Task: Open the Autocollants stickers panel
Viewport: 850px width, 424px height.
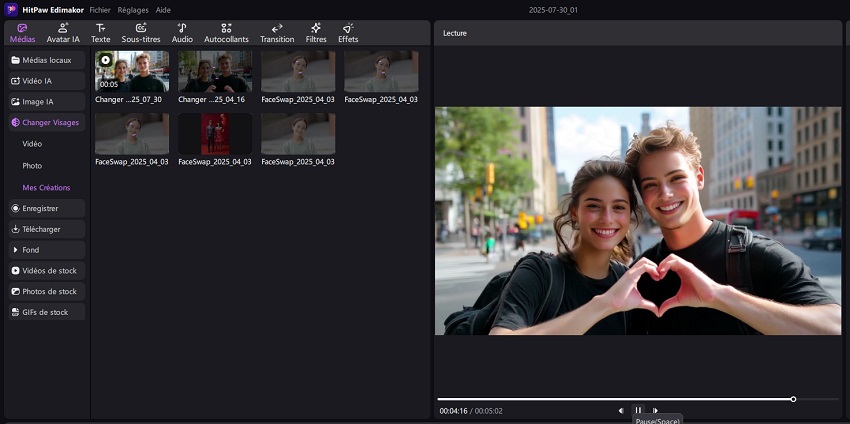Action: [226, 33]
